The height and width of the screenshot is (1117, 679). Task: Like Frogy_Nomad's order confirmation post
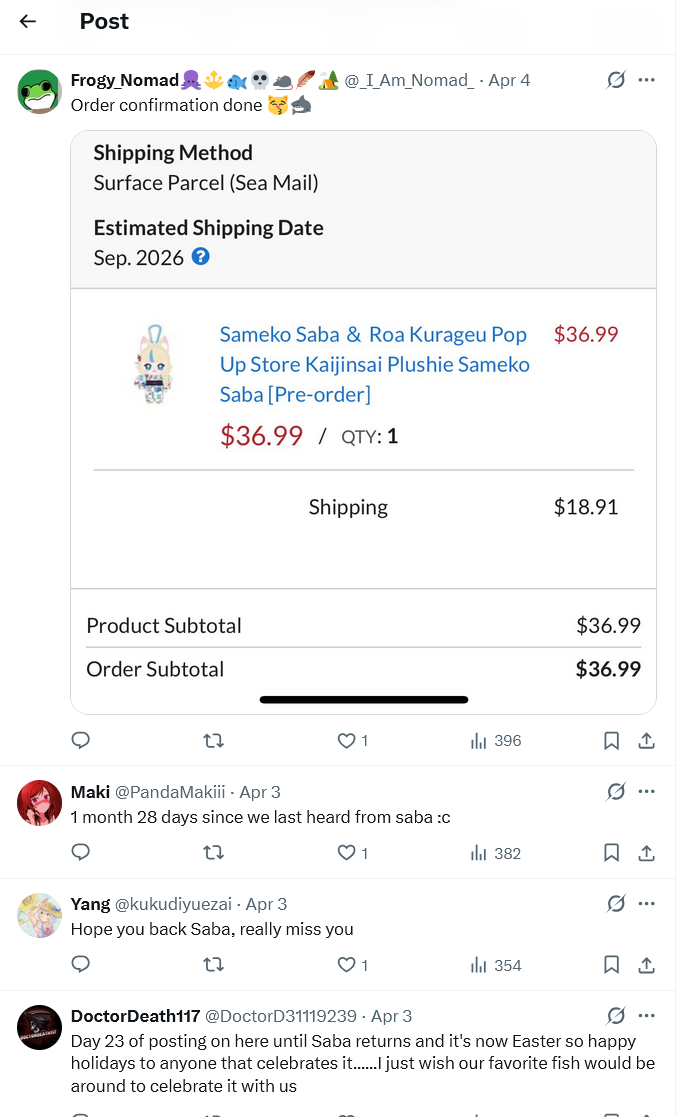click(x=347, y=741)
